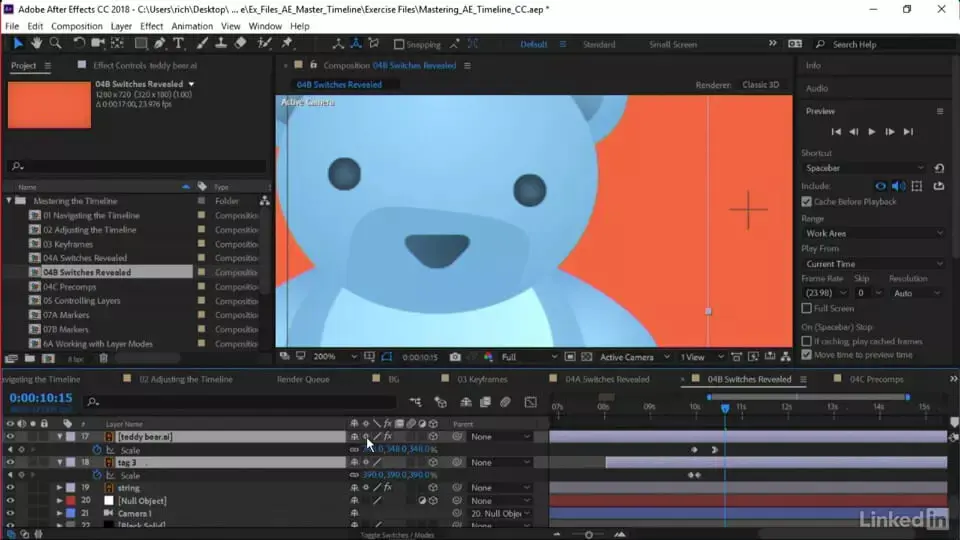The width and height of the screenshot is (960, 540).
Task: Select the Pan Behind anchor tool
Action: [x=118, y=43]
